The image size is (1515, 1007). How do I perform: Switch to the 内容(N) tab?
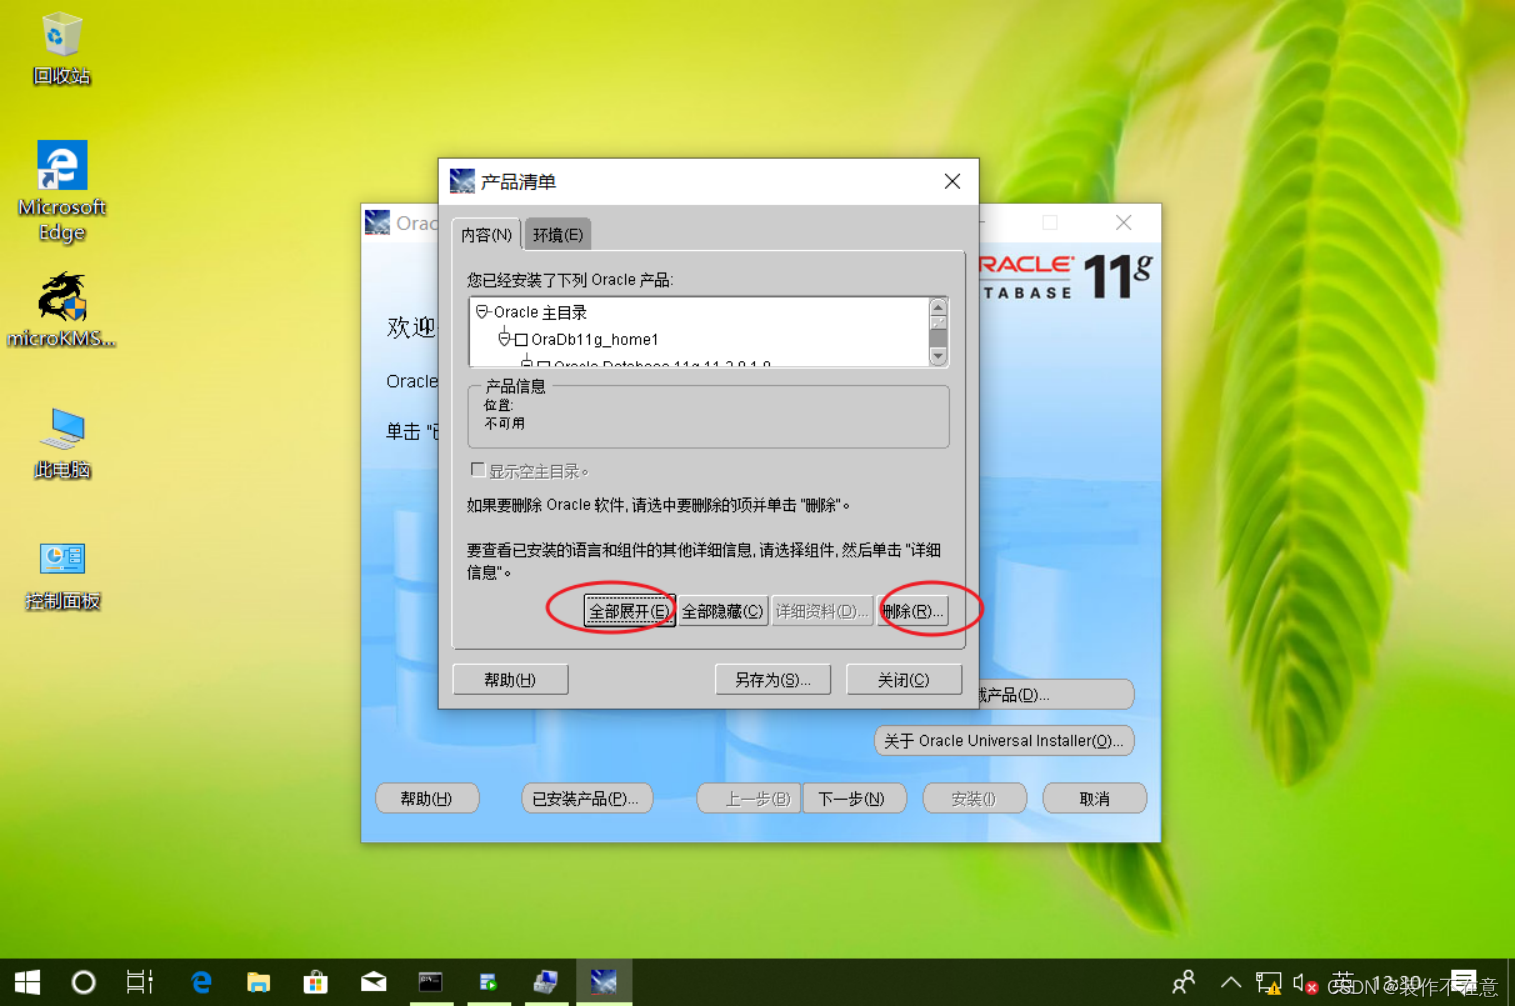pyautogui.click(x=486, y=235)
